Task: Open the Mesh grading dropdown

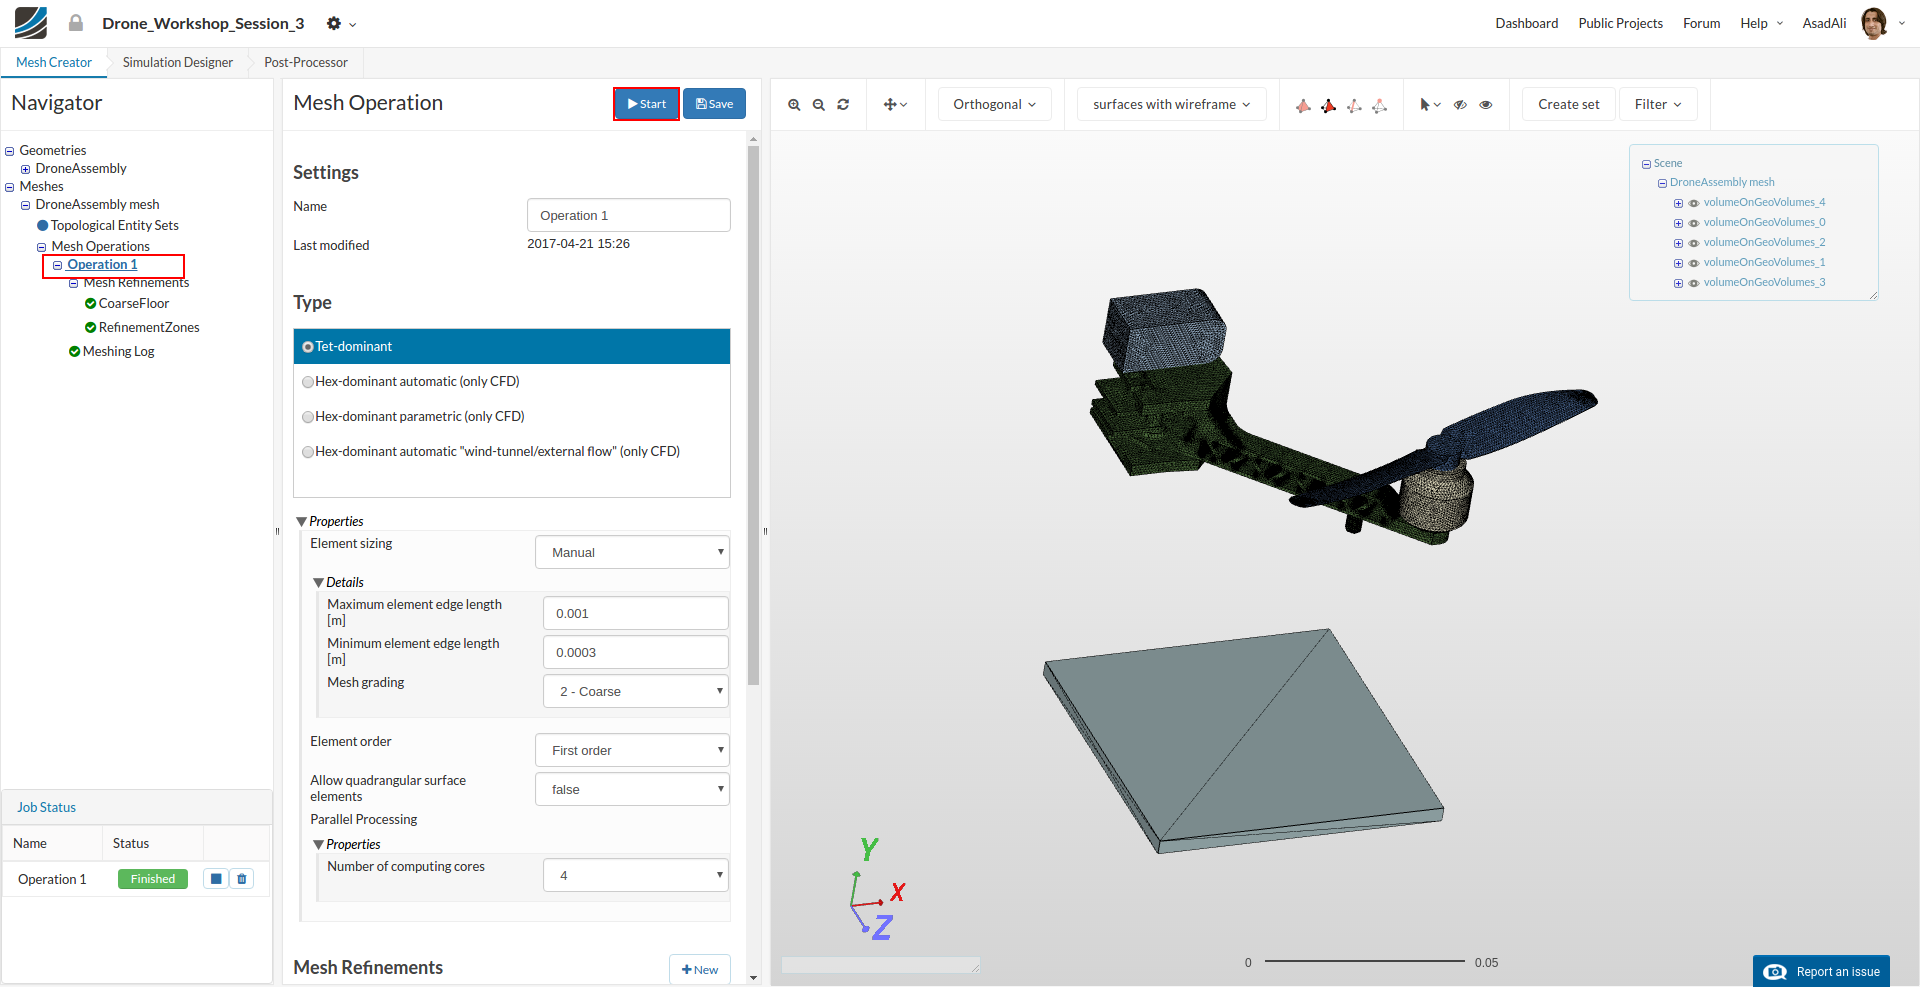Action: click(635, 692)
